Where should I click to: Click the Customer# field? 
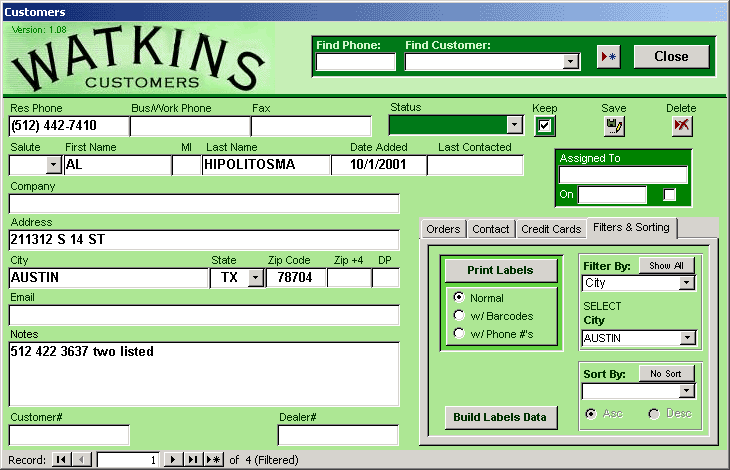[x=69, y=436]
